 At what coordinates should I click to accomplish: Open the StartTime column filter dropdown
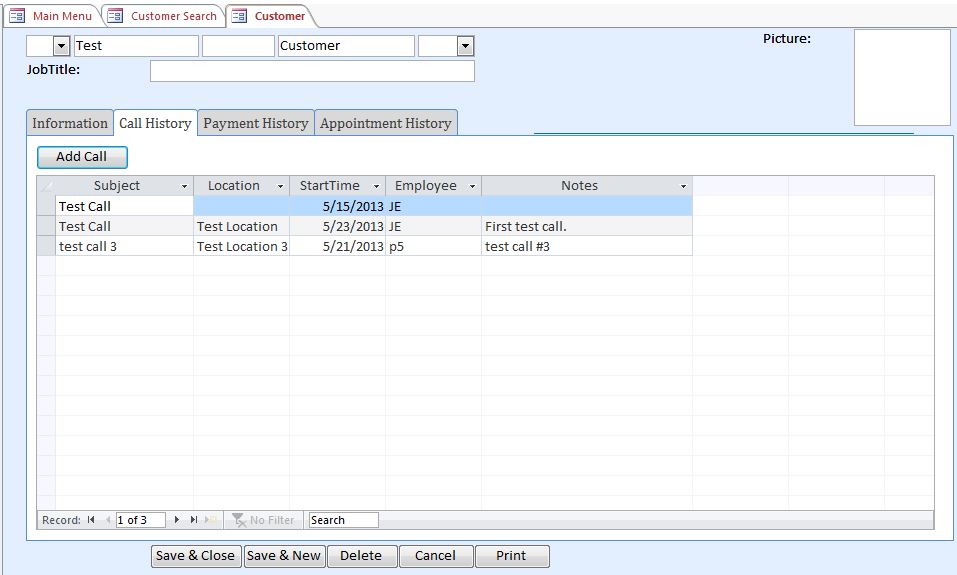point(376,186)
